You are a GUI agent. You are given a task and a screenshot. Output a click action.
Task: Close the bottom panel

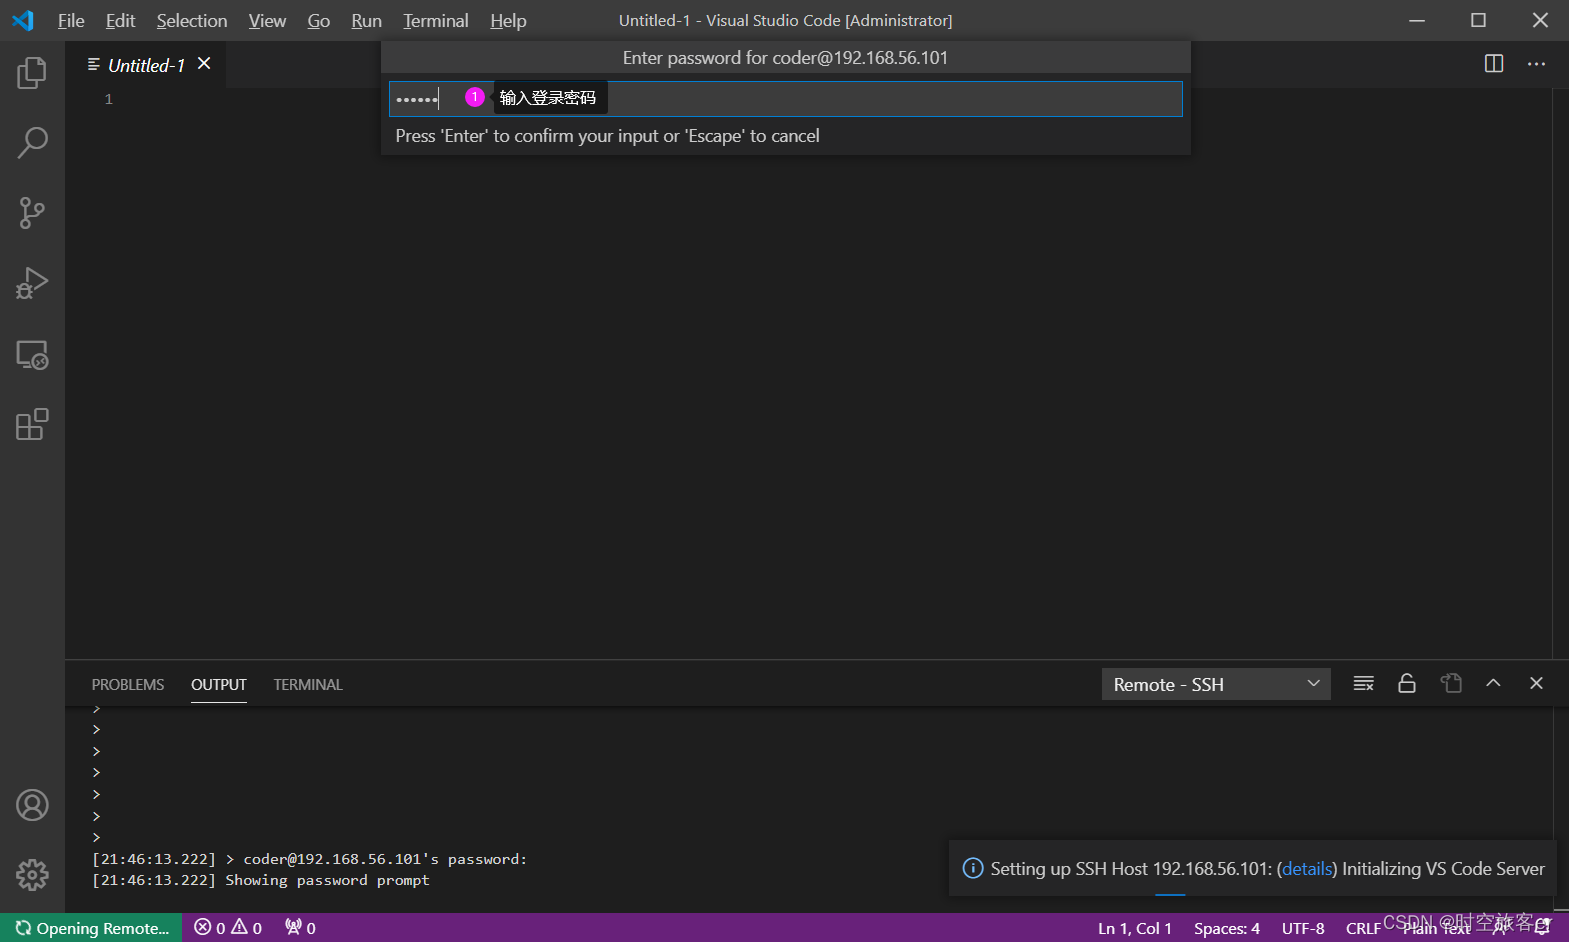coord(1537,683)
